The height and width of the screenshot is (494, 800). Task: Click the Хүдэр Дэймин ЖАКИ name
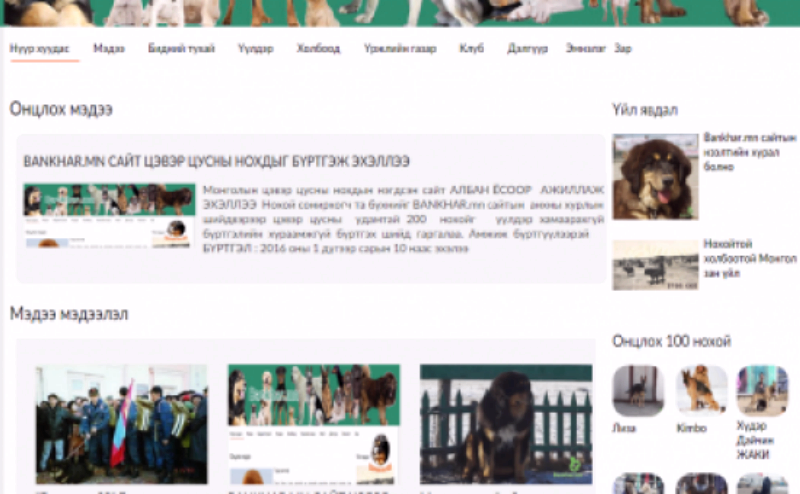[x=756, y=440]
